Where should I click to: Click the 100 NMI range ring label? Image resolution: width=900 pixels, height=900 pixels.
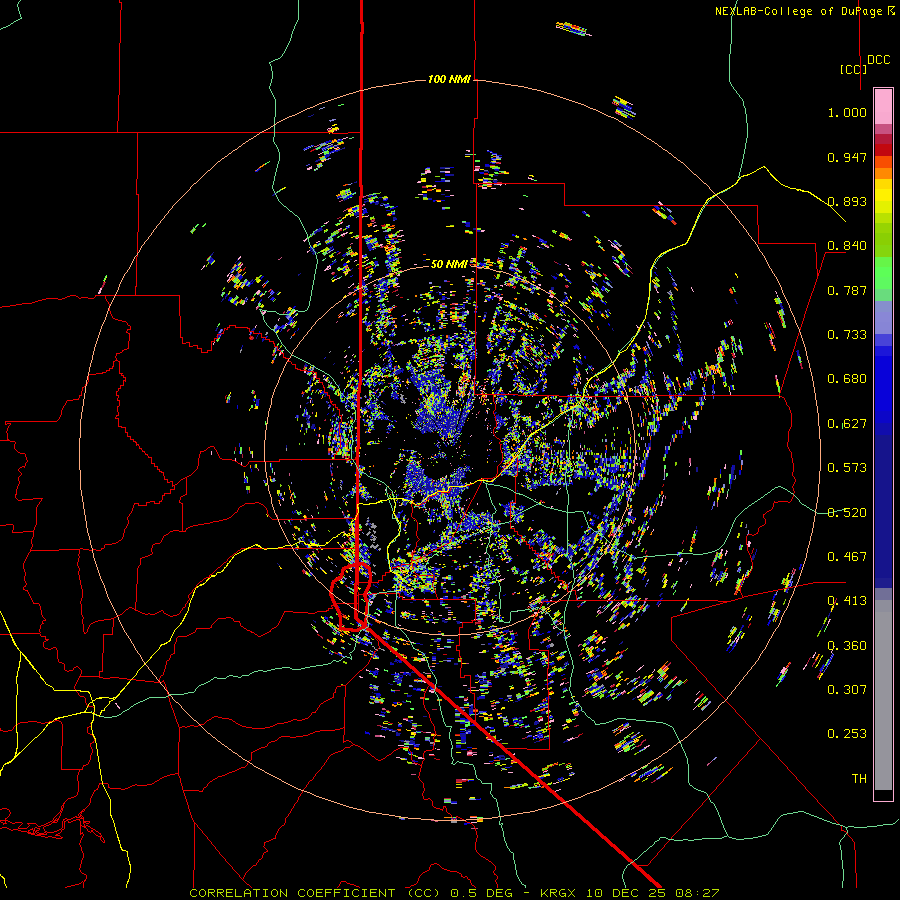(x=449, y=79)
